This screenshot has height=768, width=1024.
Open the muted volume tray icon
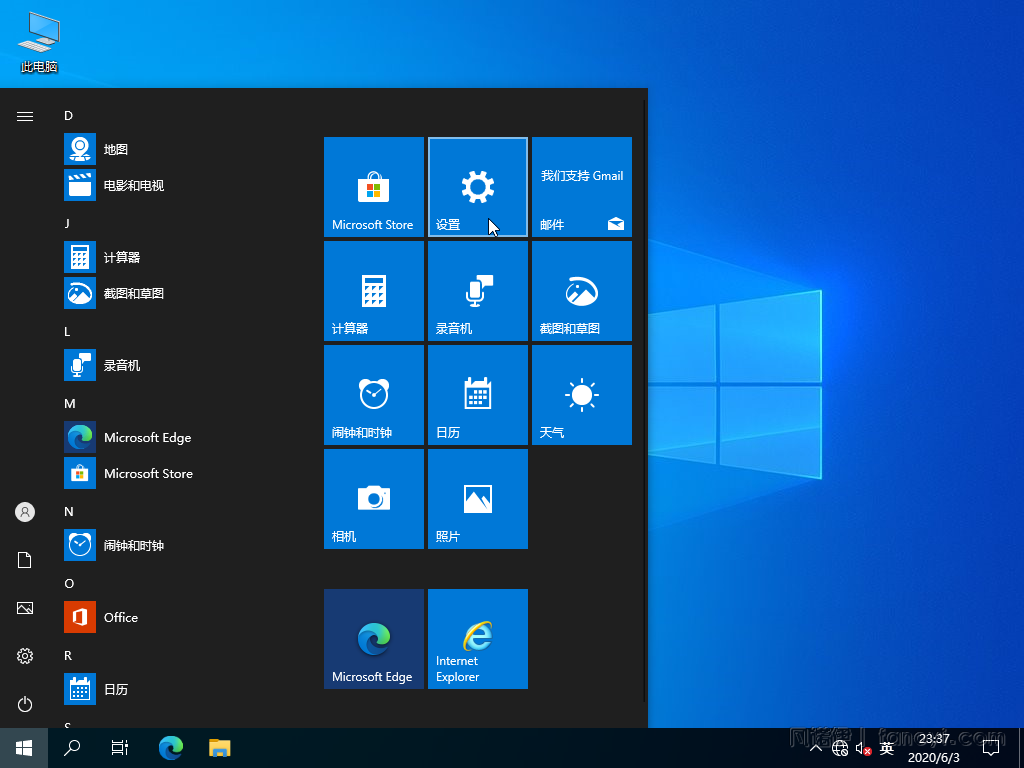(x=863, y=749)
